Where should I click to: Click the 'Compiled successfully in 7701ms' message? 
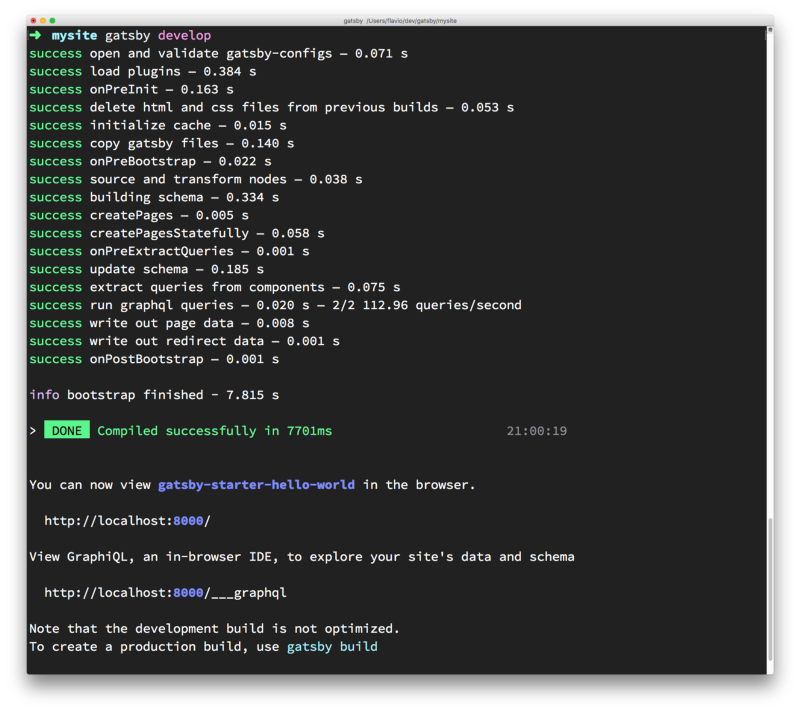tap(214, 431)
